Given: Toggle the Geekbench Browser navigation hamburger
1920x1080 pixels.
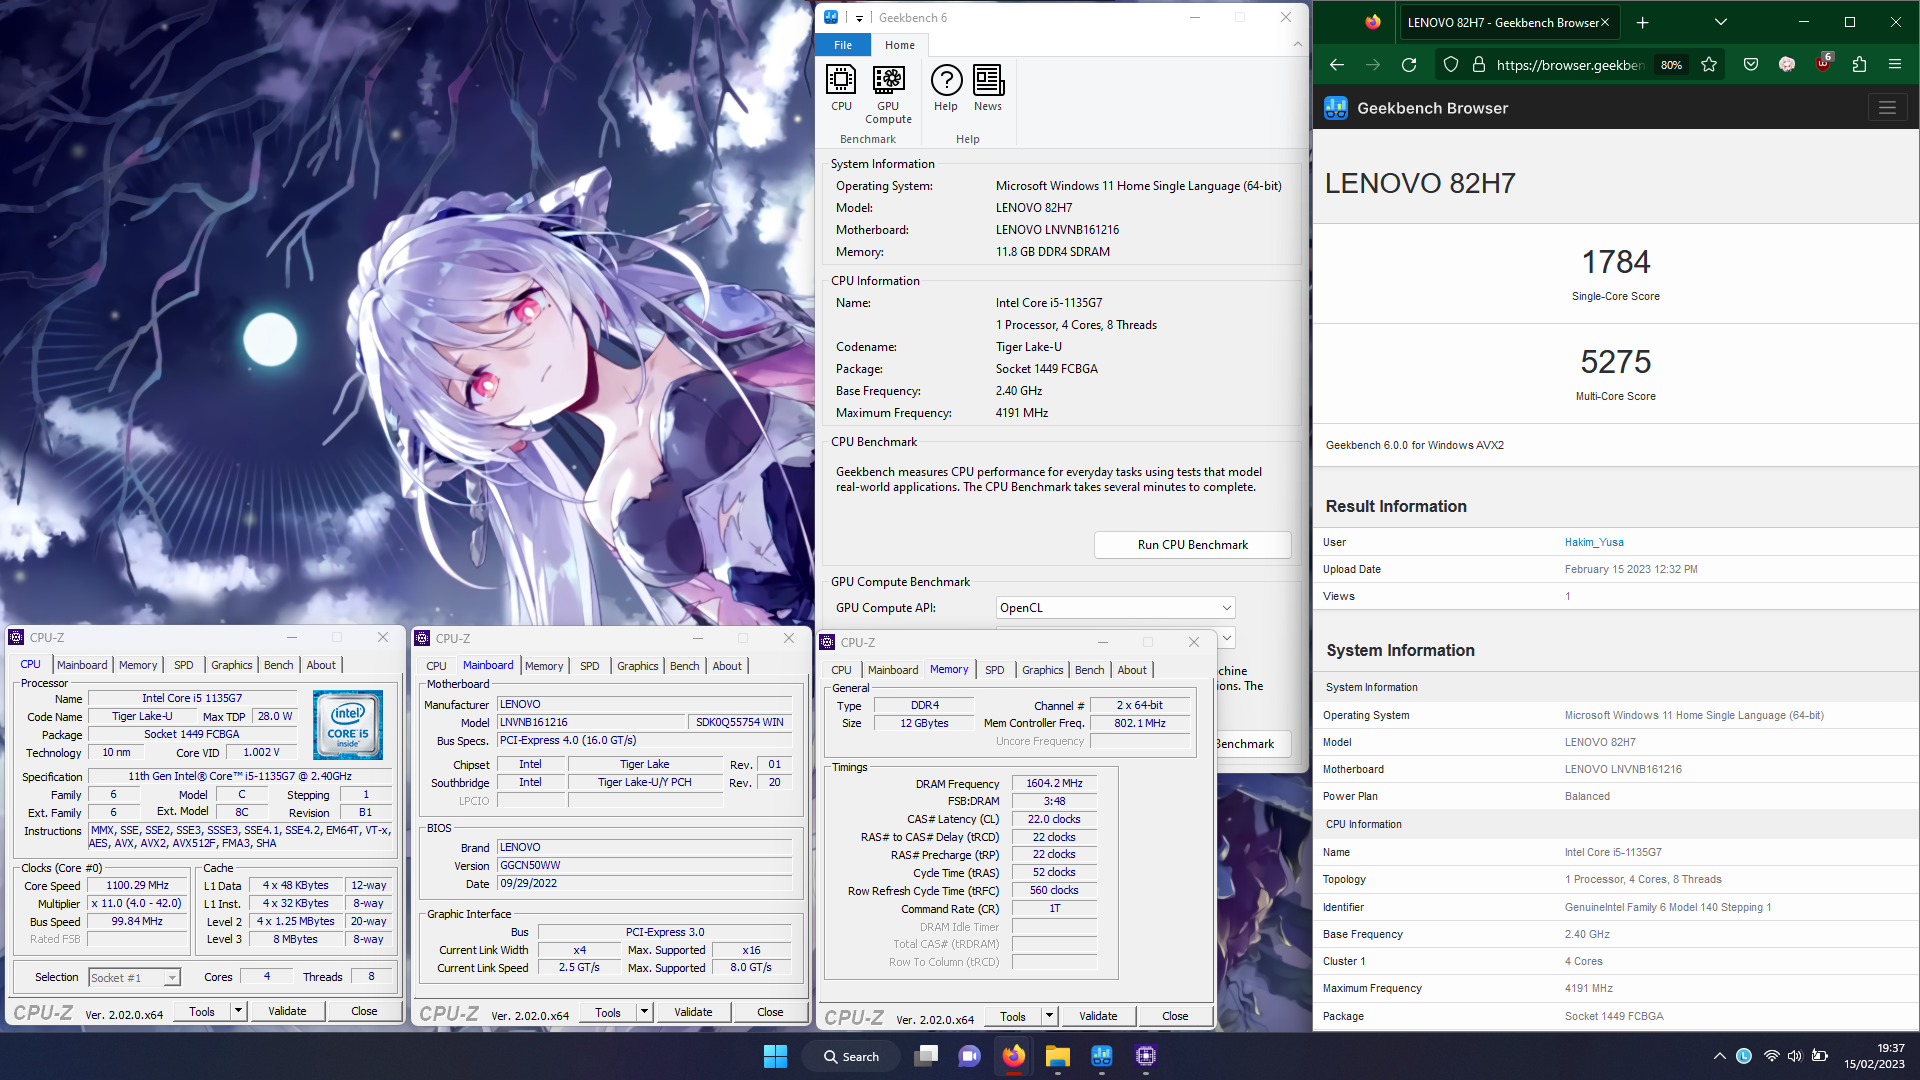Looking at the screenshot, I should point(1887,108).
